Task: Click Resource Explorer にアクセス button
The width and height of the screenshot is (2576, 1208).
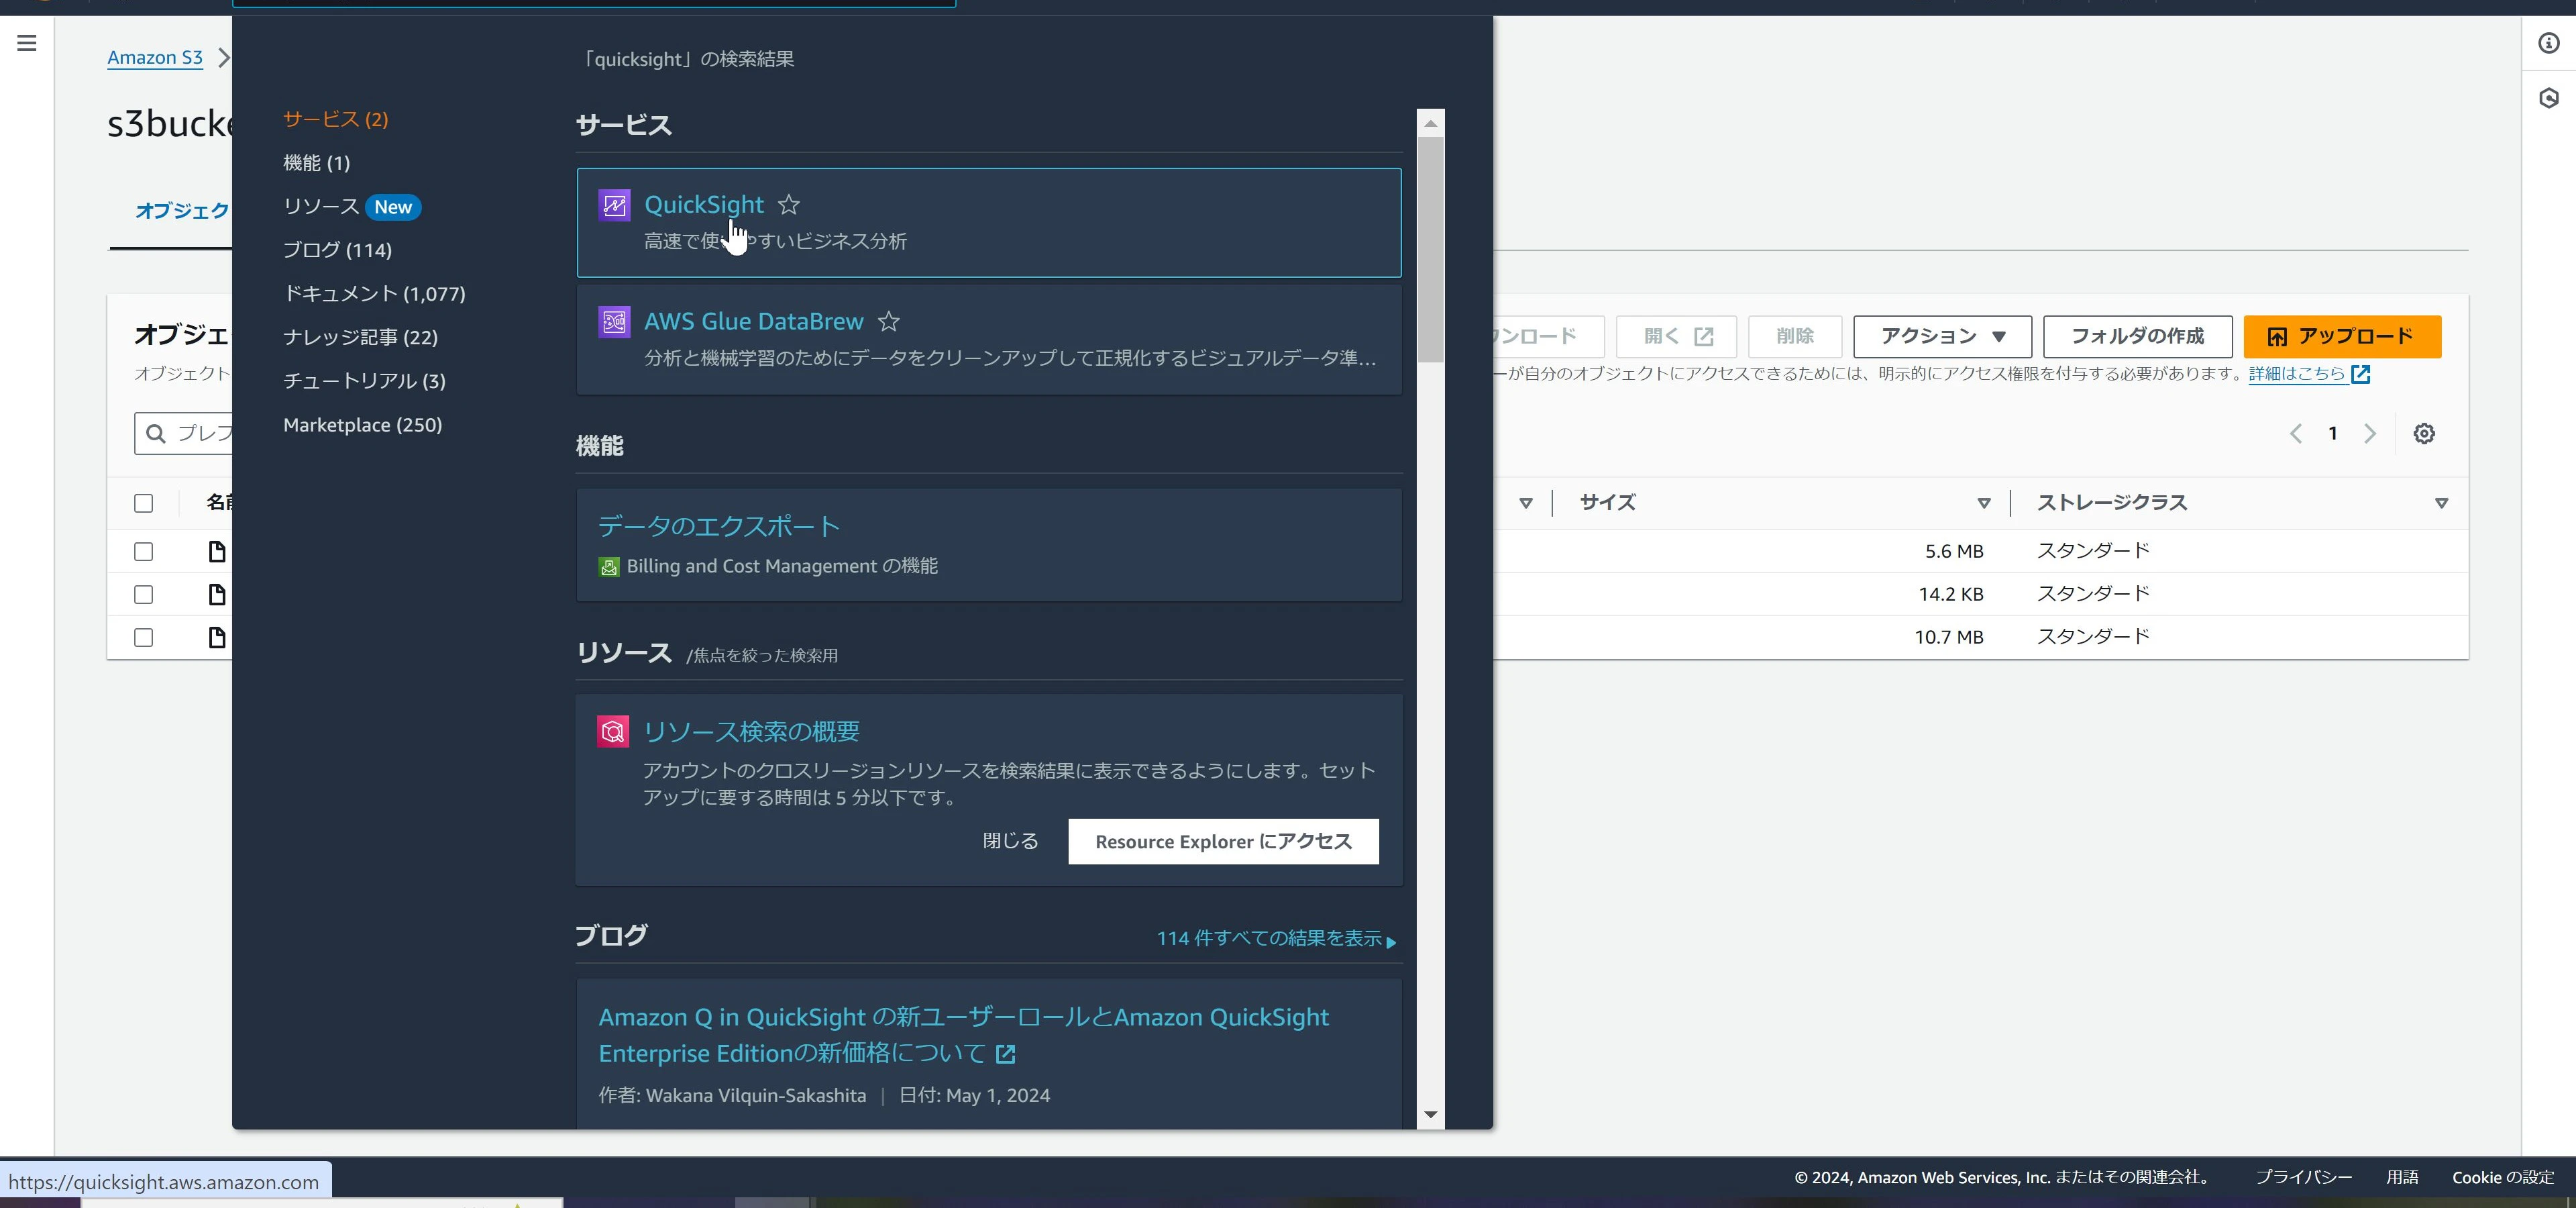Action: coord(1223,842)
